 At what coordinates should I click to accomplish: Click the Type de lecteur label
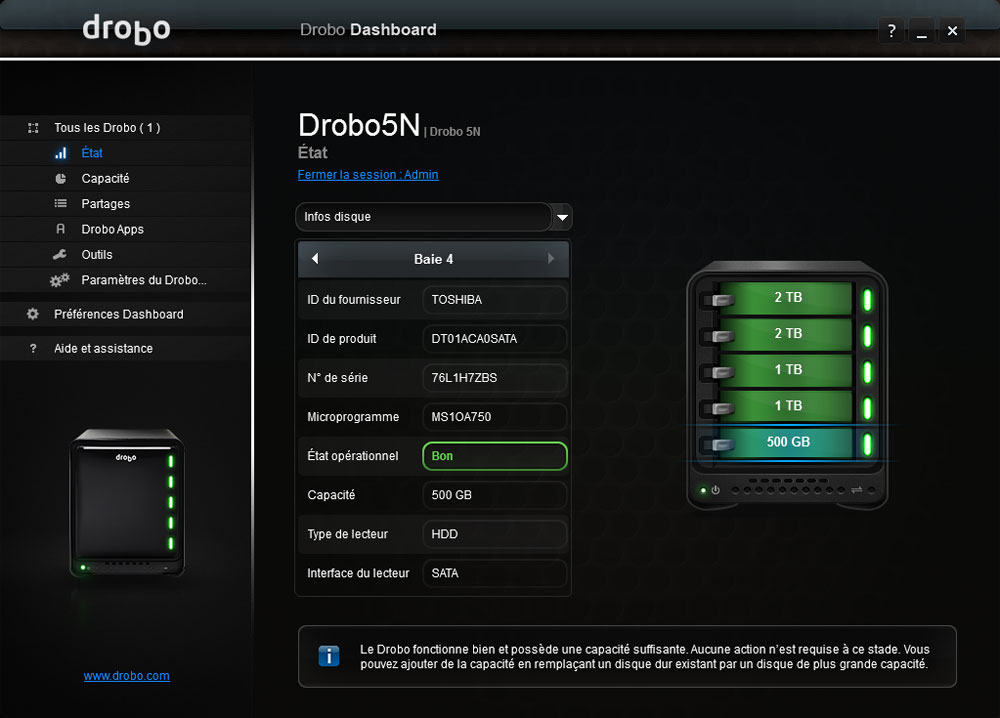click(x=348, y=534)
